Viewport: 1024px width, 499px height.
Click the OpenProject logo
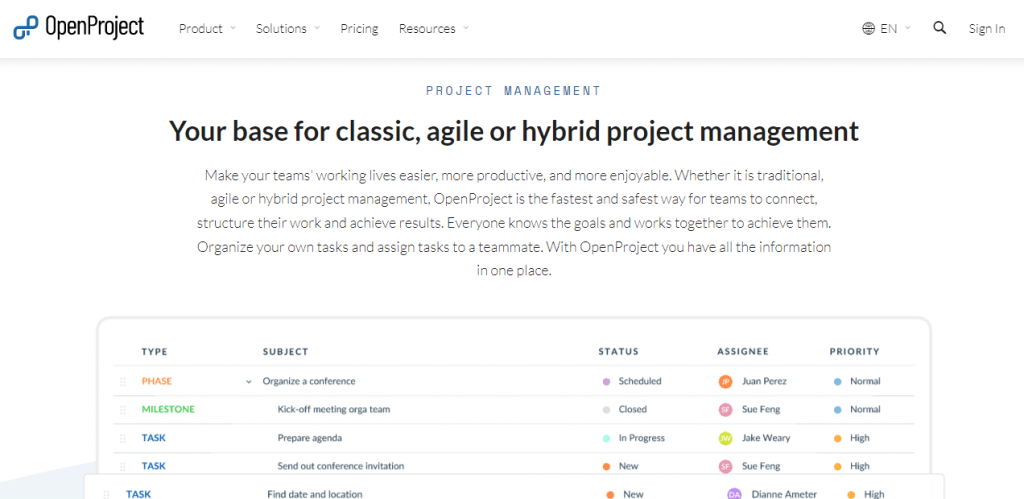point(78,27)
